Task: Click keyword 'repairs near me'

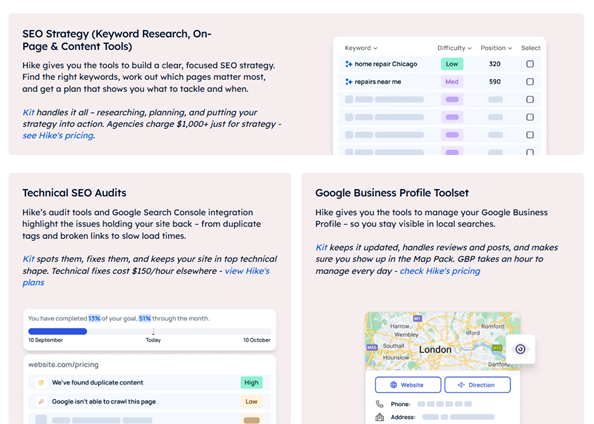Action: click(x=378, y=82)
